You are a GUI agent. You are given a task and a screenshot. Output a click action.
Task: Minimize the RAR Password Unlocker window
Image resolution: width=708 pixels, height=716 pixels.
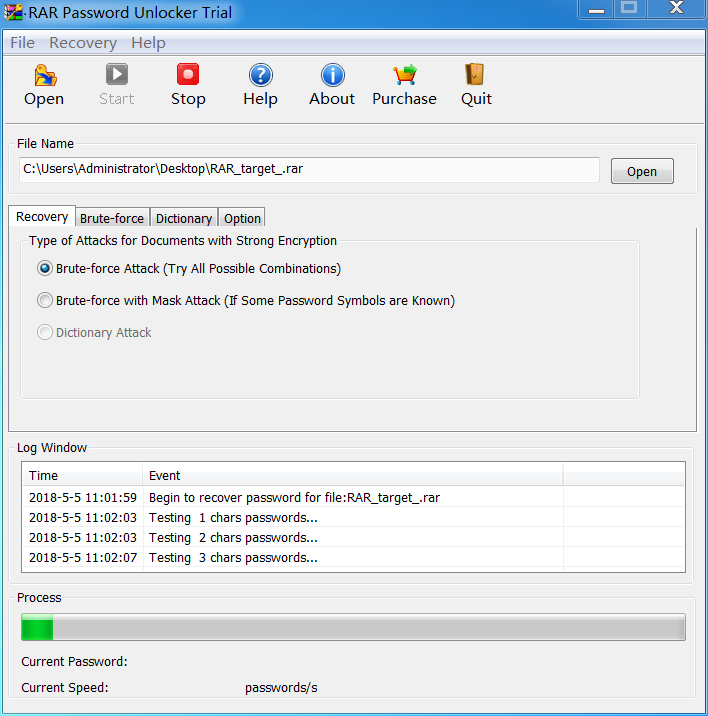point(596,9)
